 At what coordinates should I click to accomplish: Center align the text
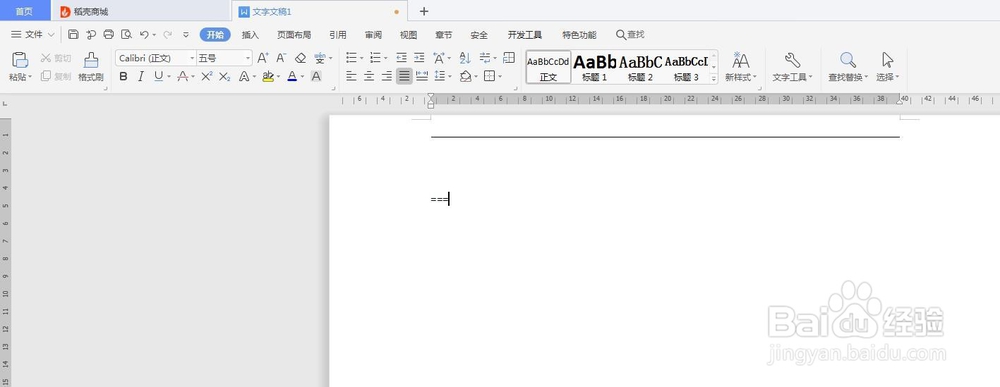(369, 77)
